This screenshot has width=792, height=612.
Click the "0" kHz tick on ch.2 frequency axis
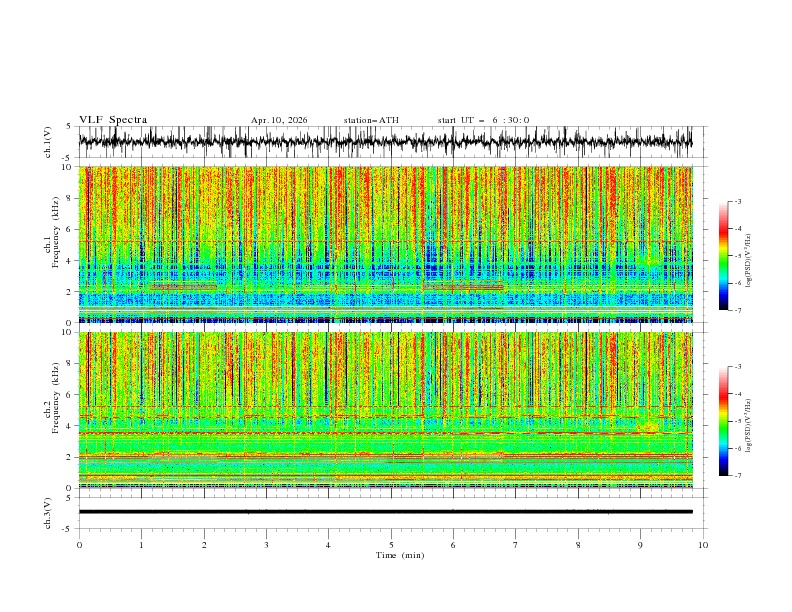(70, 488)
